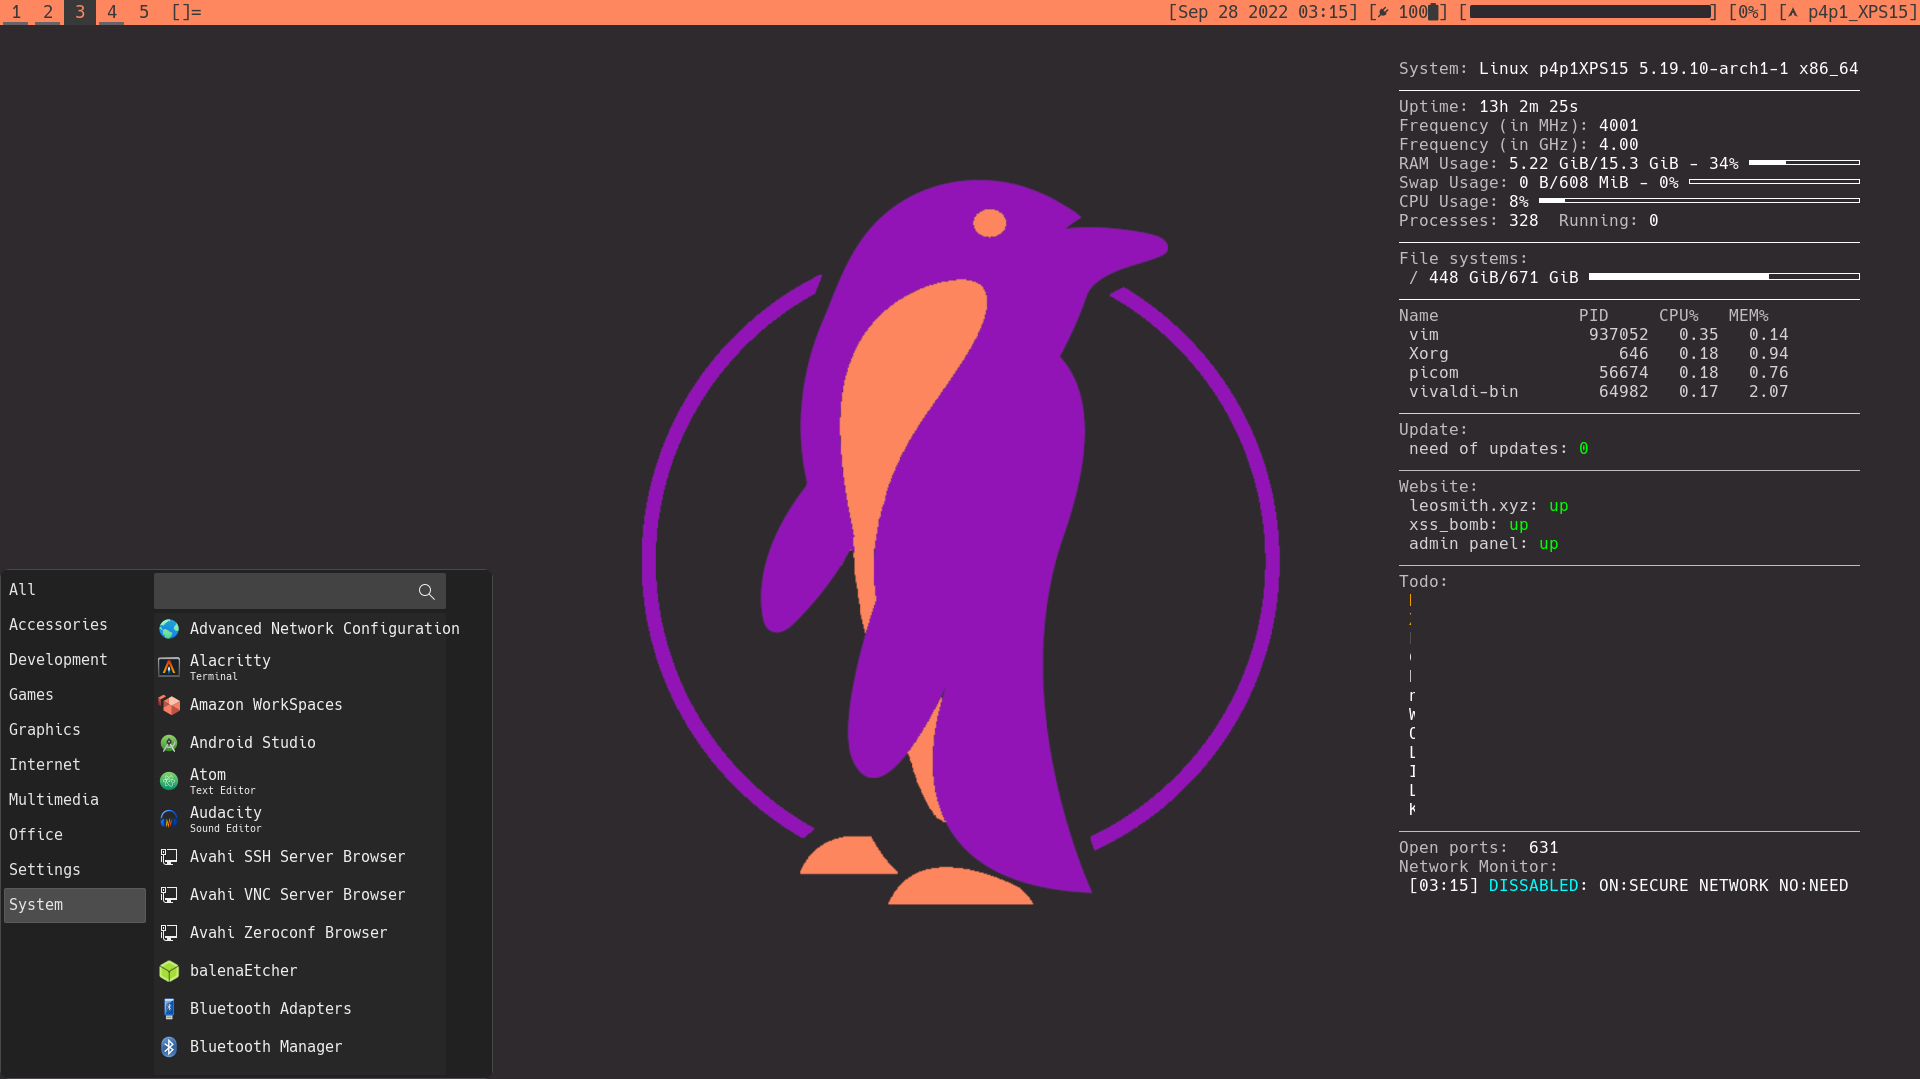Show the All applications category

click(23, 590)
